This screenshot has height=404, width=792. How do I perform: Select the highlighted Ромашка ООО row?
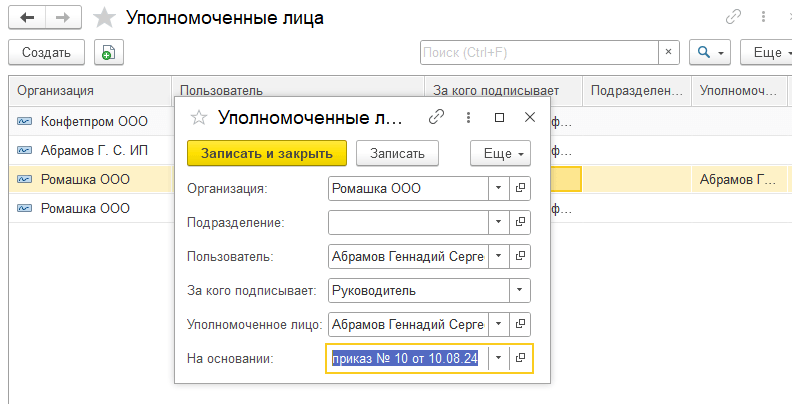coord(91,179)
